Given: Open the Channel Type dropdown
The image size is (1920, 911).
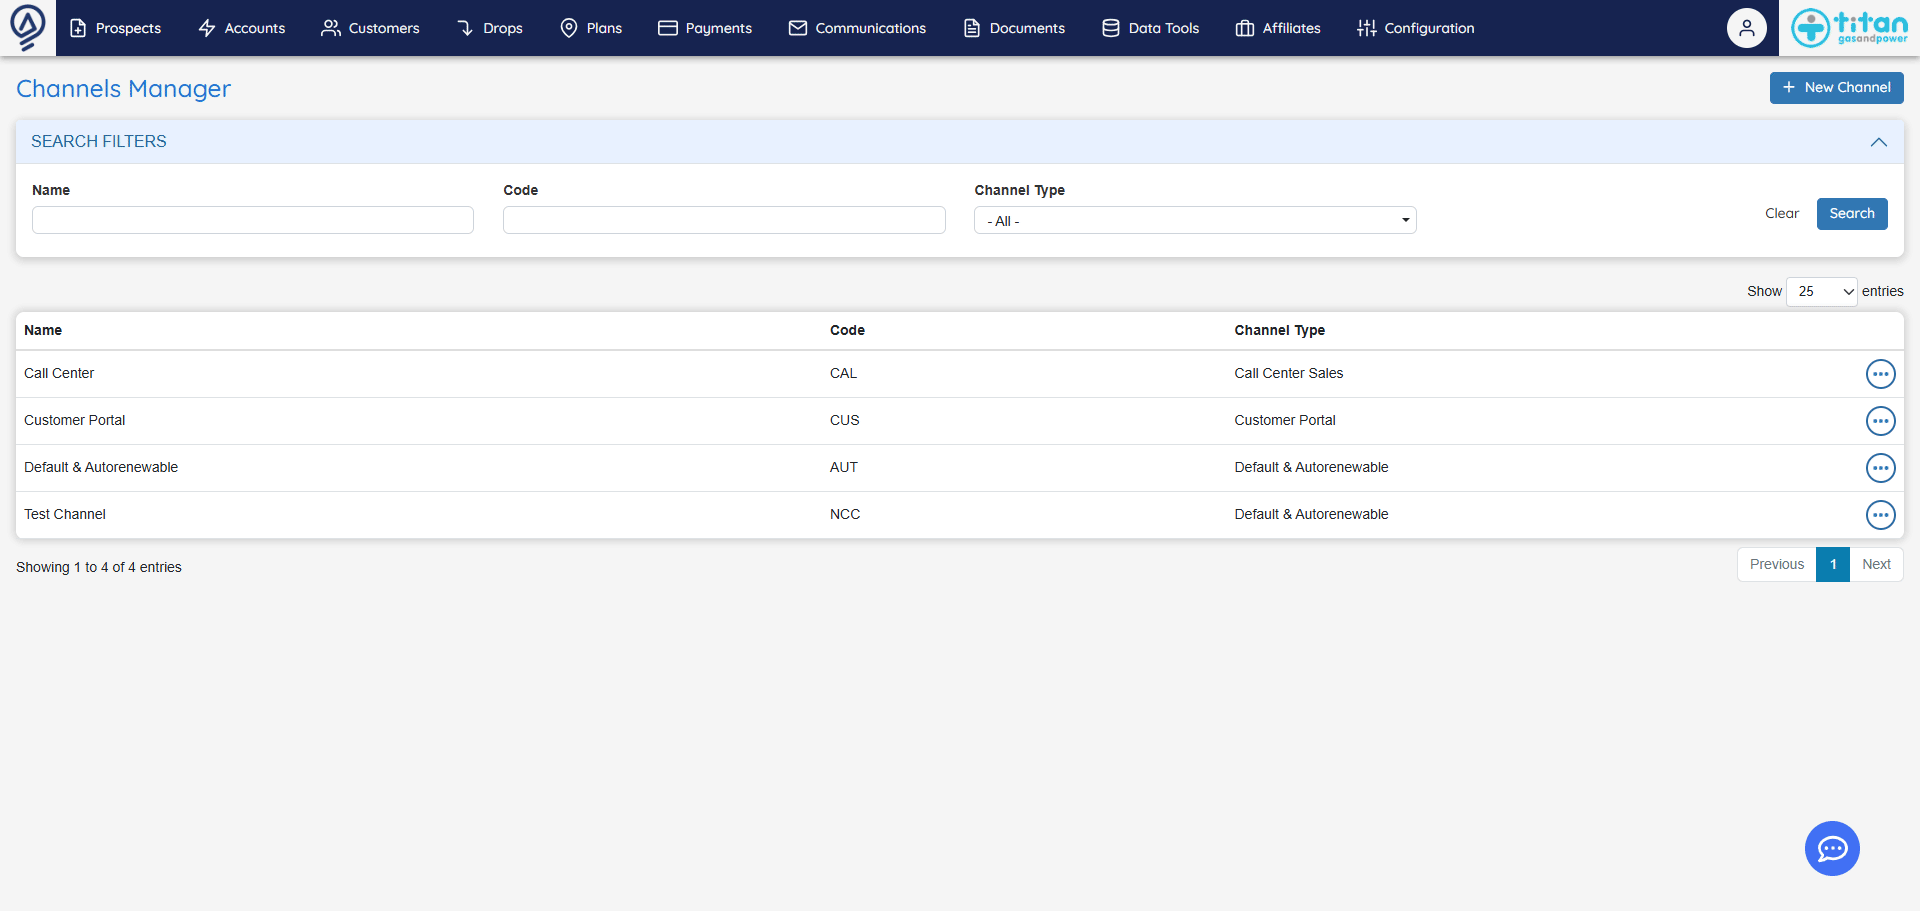Looking at the screenshot, I should pyautogui.click(x=1195, y=220).
